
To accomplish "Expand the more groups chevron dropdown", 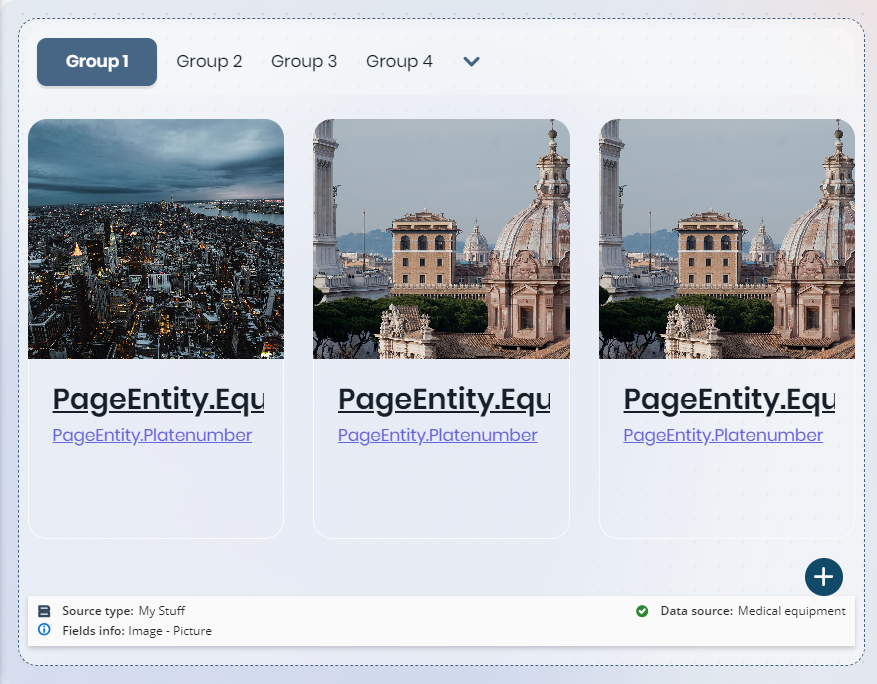I will pyautogui.click(x=471, y=62).
